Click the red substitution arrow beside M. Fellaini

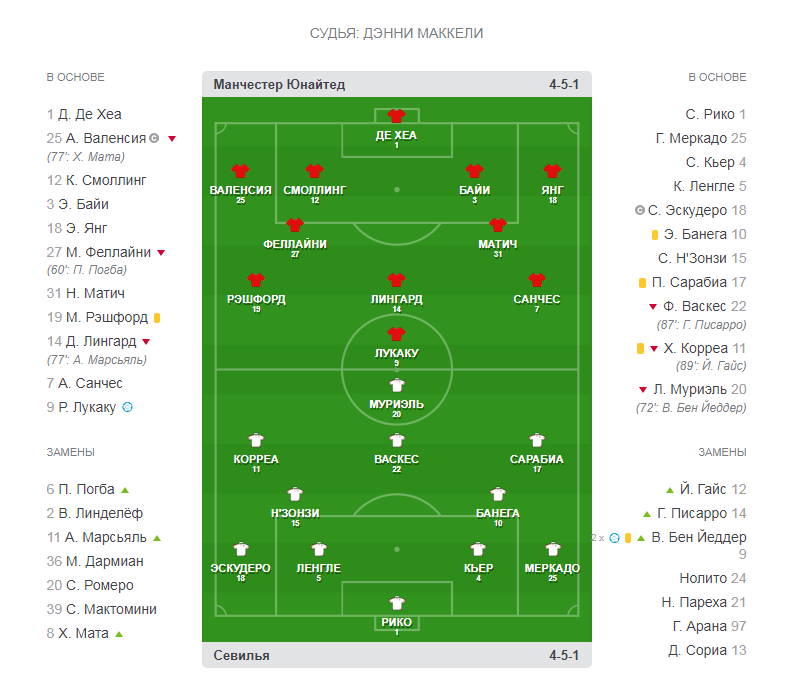tap(161, 253)
